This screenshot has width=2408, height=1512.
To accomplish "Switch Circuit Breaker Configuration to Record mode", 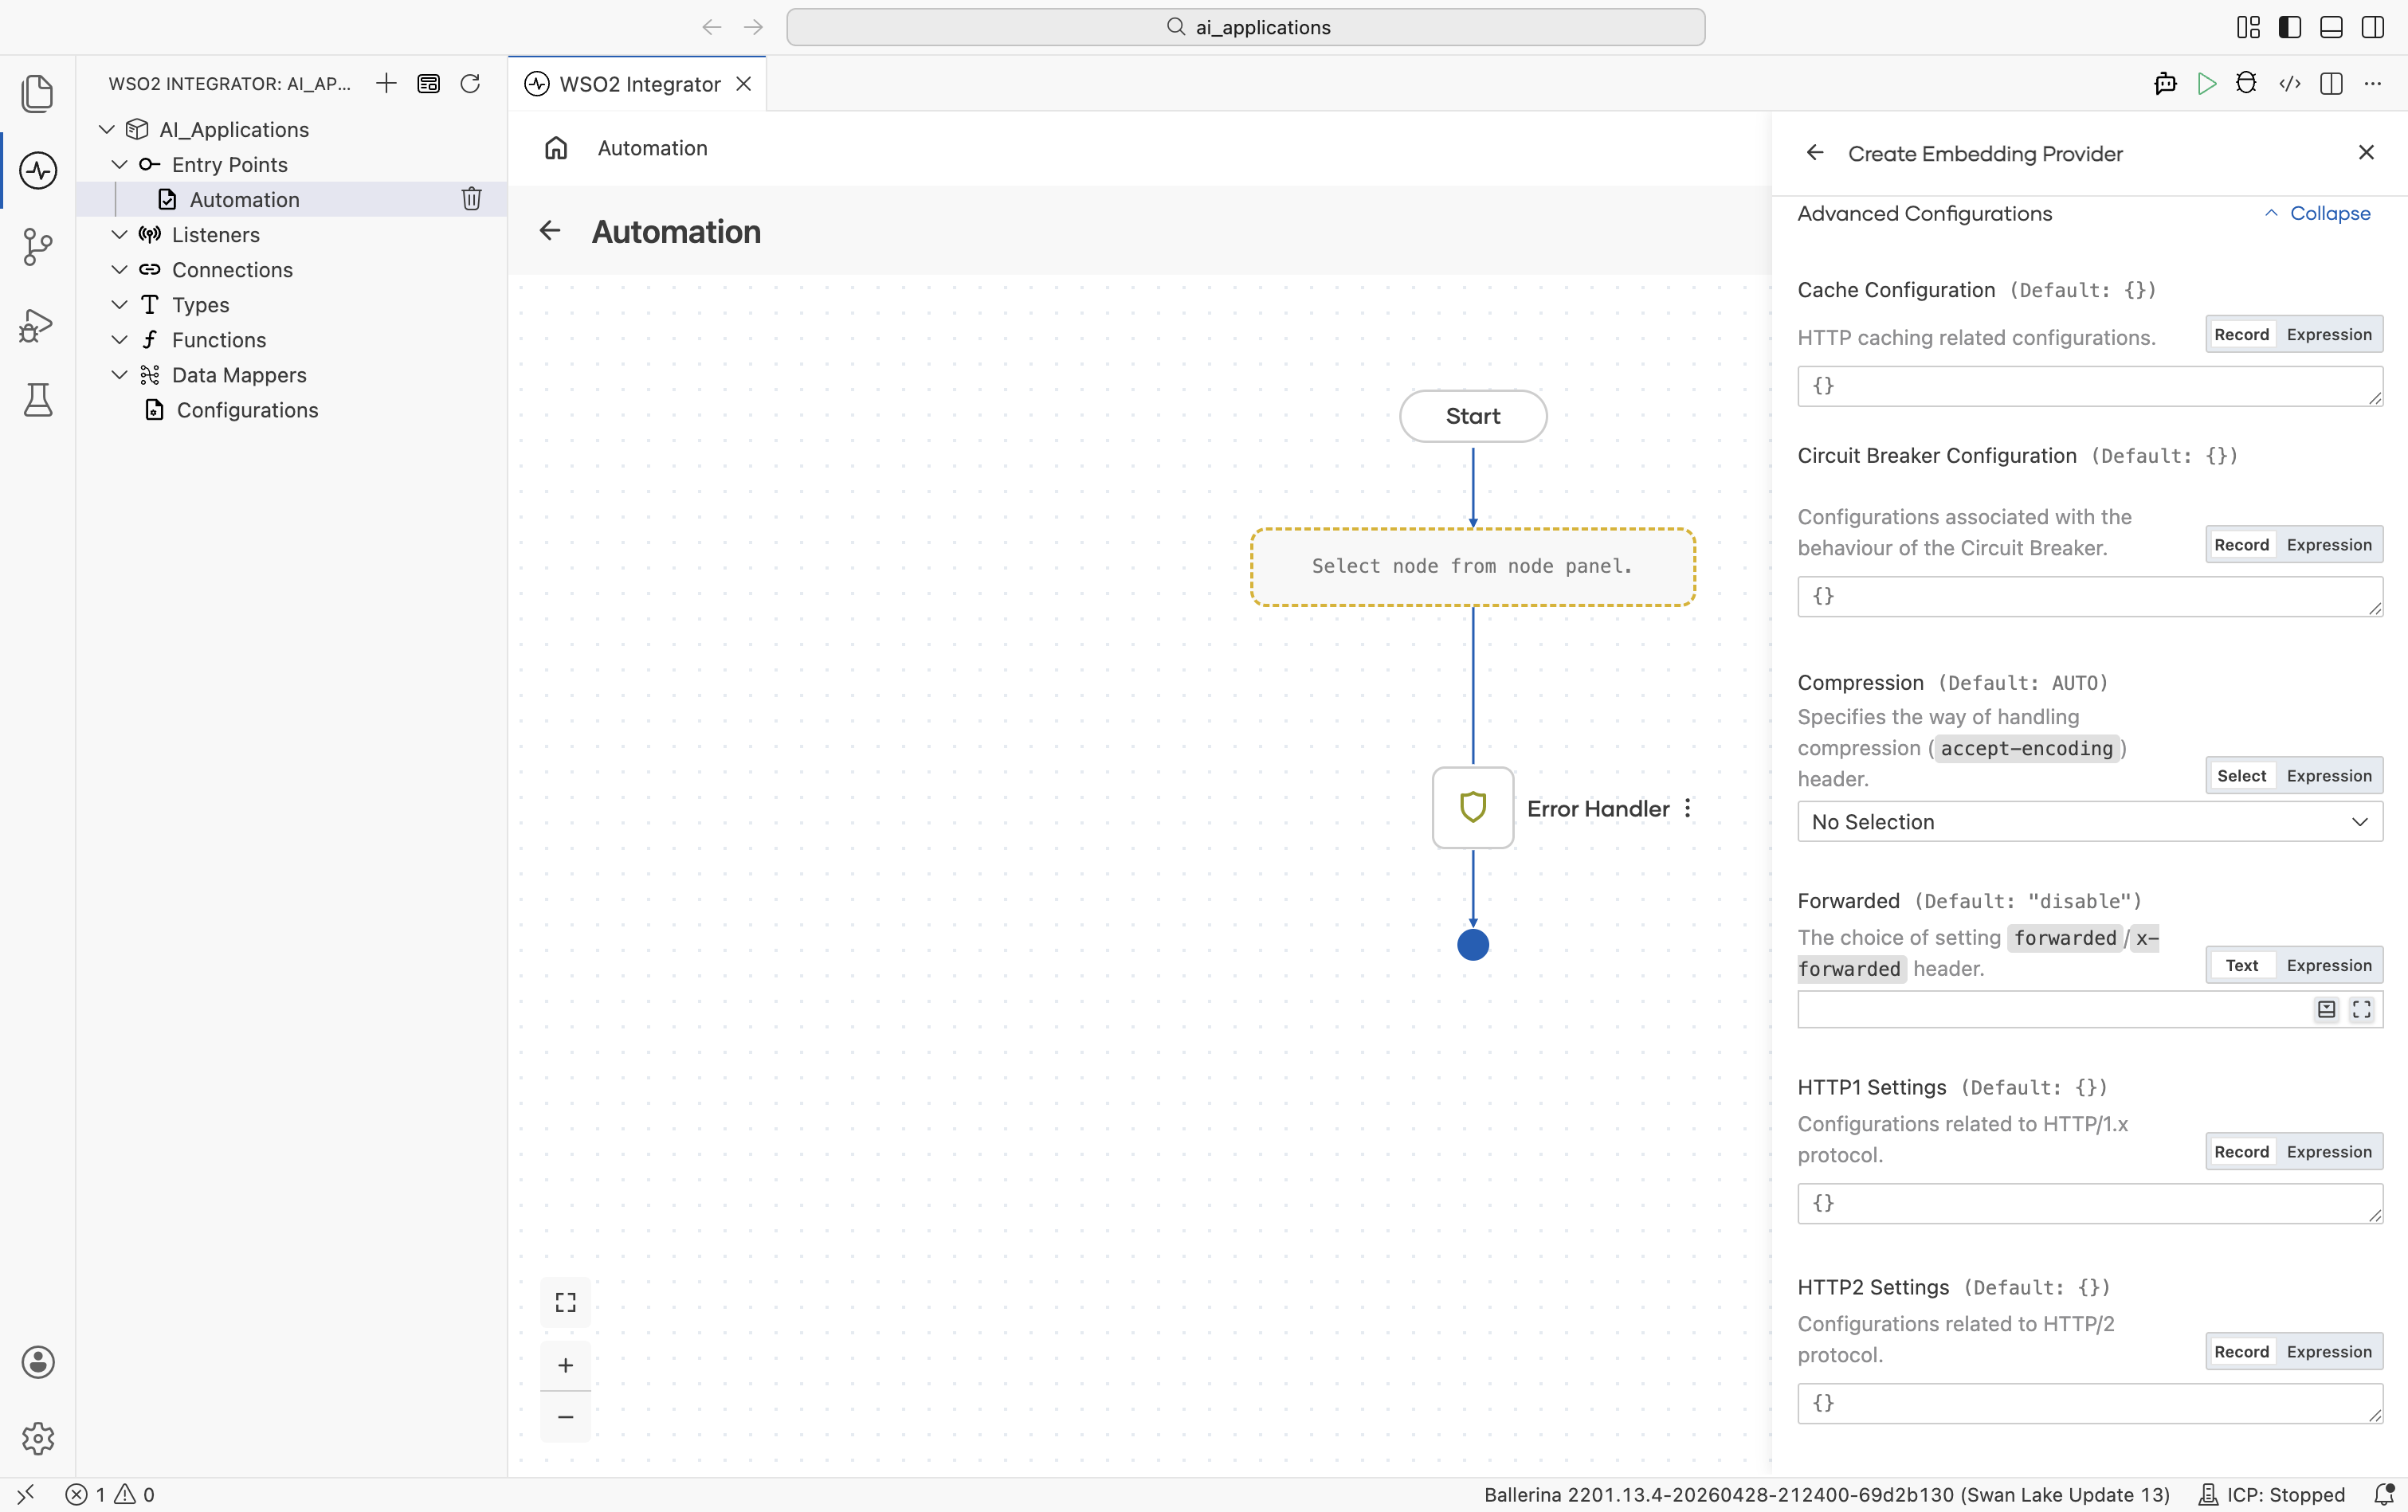I will pyautogui.click(x=2241, y=544).
